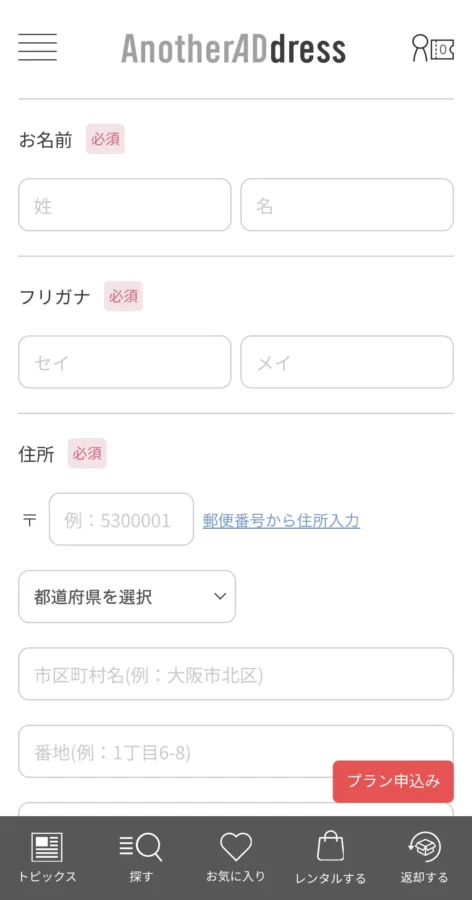Screen dimensions: 472x900
Task: Open the hamburger menu
Action: [x=37, y=48]
